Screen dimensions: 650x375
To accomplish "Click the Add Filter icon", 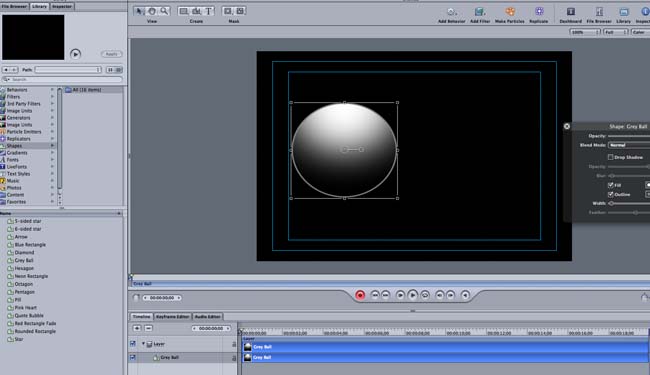I will [480, 12].
